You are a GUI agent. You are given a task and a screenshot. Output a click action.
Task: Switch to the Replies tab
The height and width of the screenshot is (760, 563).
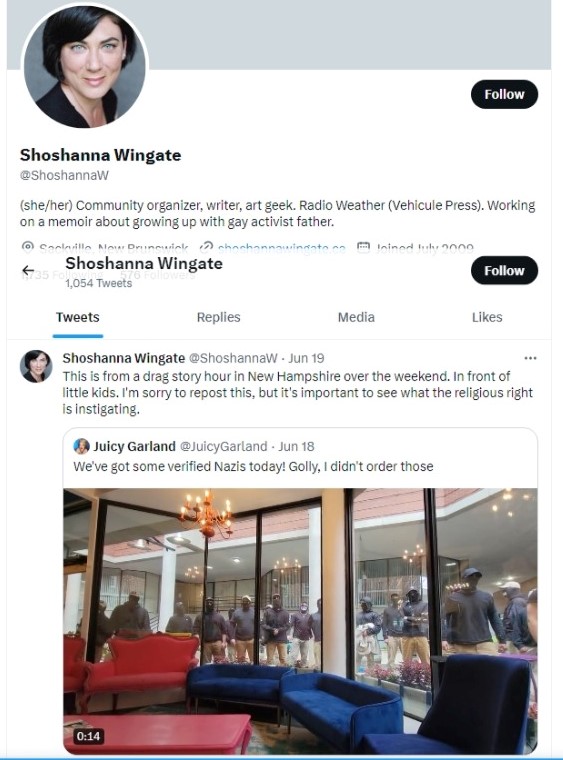[x=219, y=317]
